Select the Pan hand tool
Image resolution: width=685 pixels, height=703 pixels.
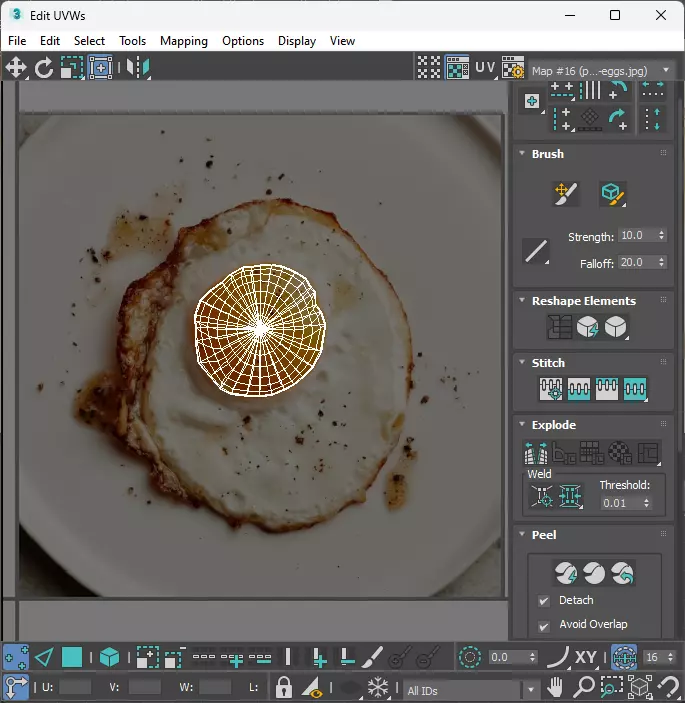coord(555,687)
